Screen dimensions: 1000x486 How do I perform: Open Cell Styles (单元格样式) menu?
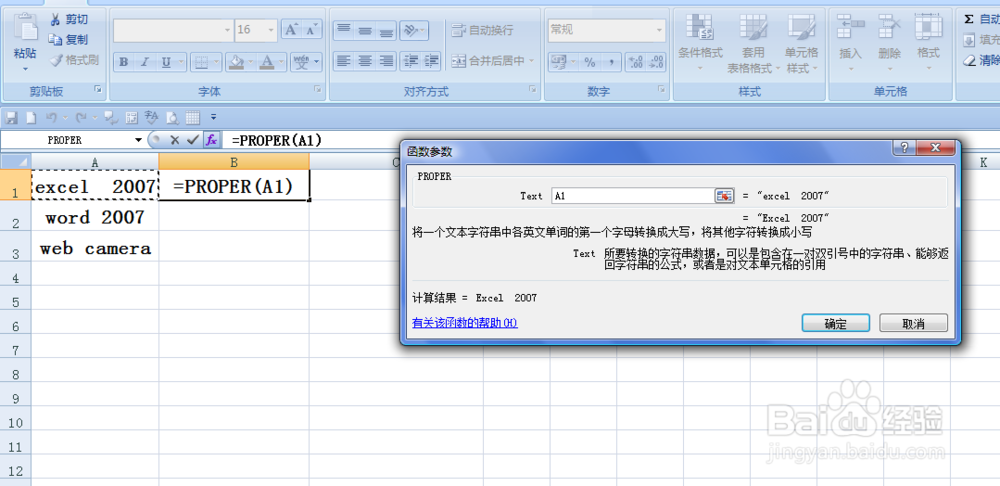click(x=801, y=43)
